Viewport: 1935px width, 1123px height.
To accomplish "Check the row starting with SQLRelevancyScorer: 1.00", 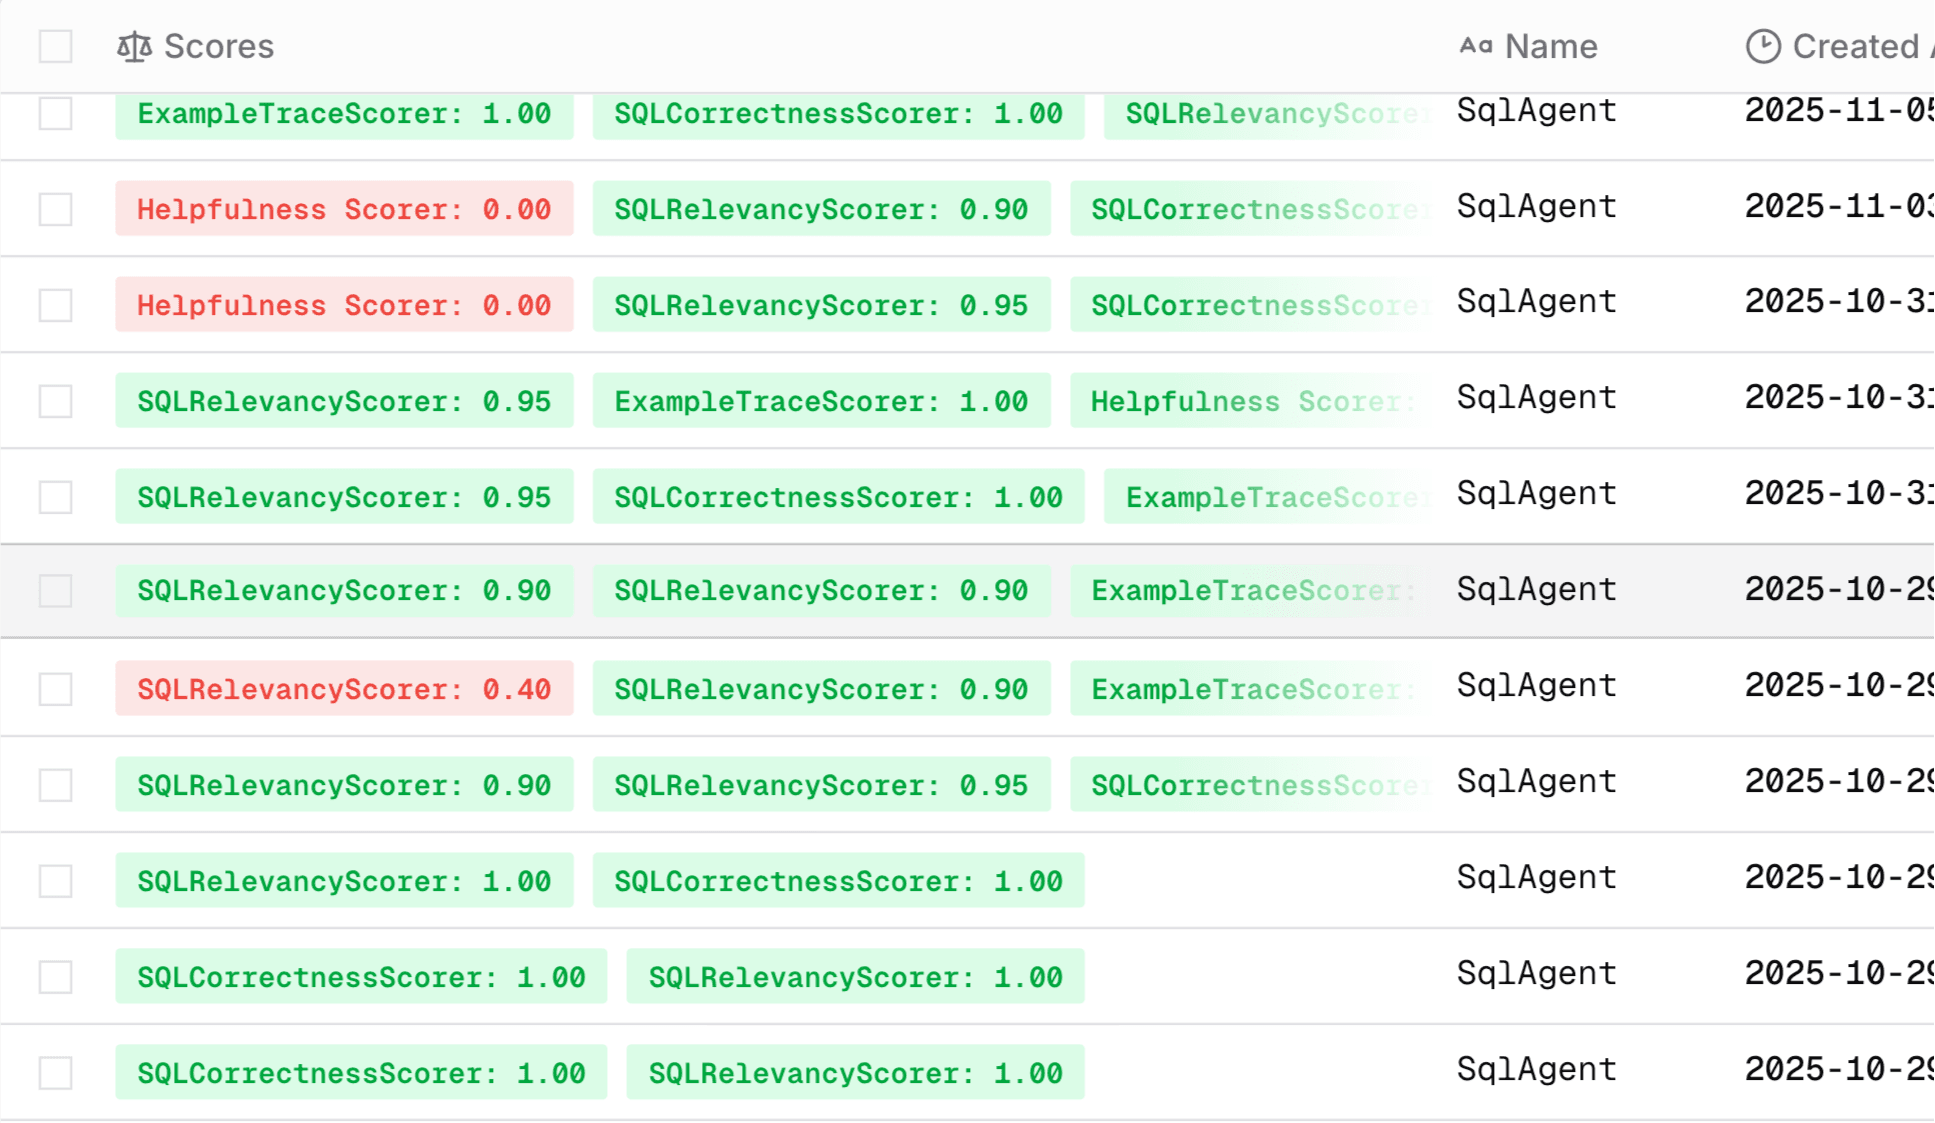I will tap(56, 881).
